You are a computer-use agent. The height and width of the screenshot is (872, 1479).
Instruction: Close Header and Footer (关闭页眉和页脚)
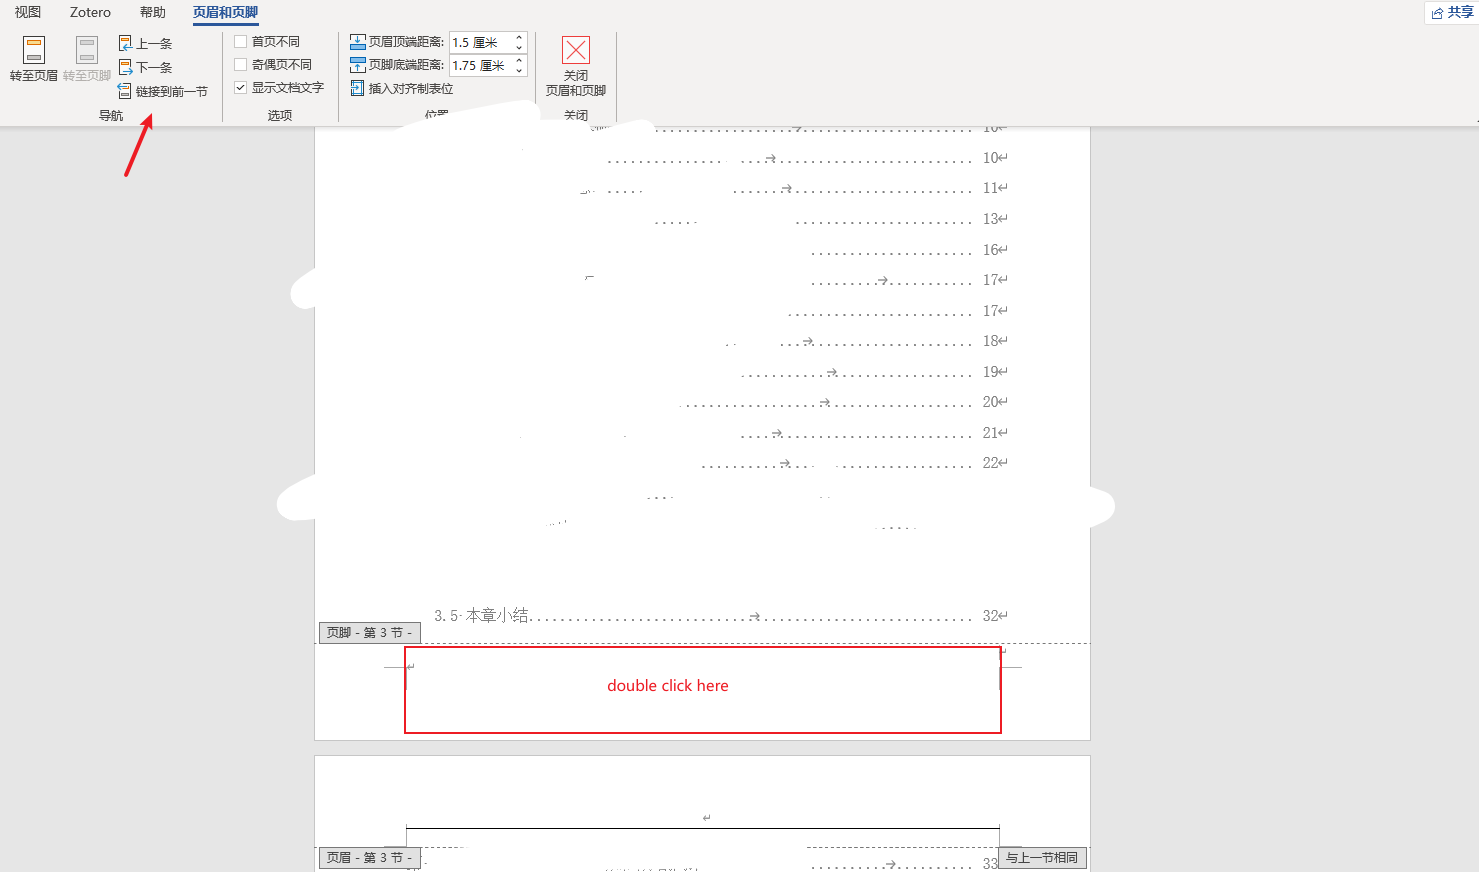(x=576, y=67)
